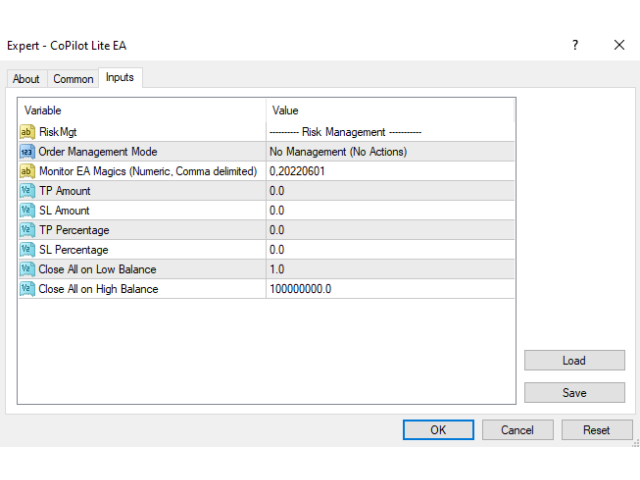Close the CoPilot Lite EA dialog
Viewport: 640px width, 480px height.
(x=619, y=45)
